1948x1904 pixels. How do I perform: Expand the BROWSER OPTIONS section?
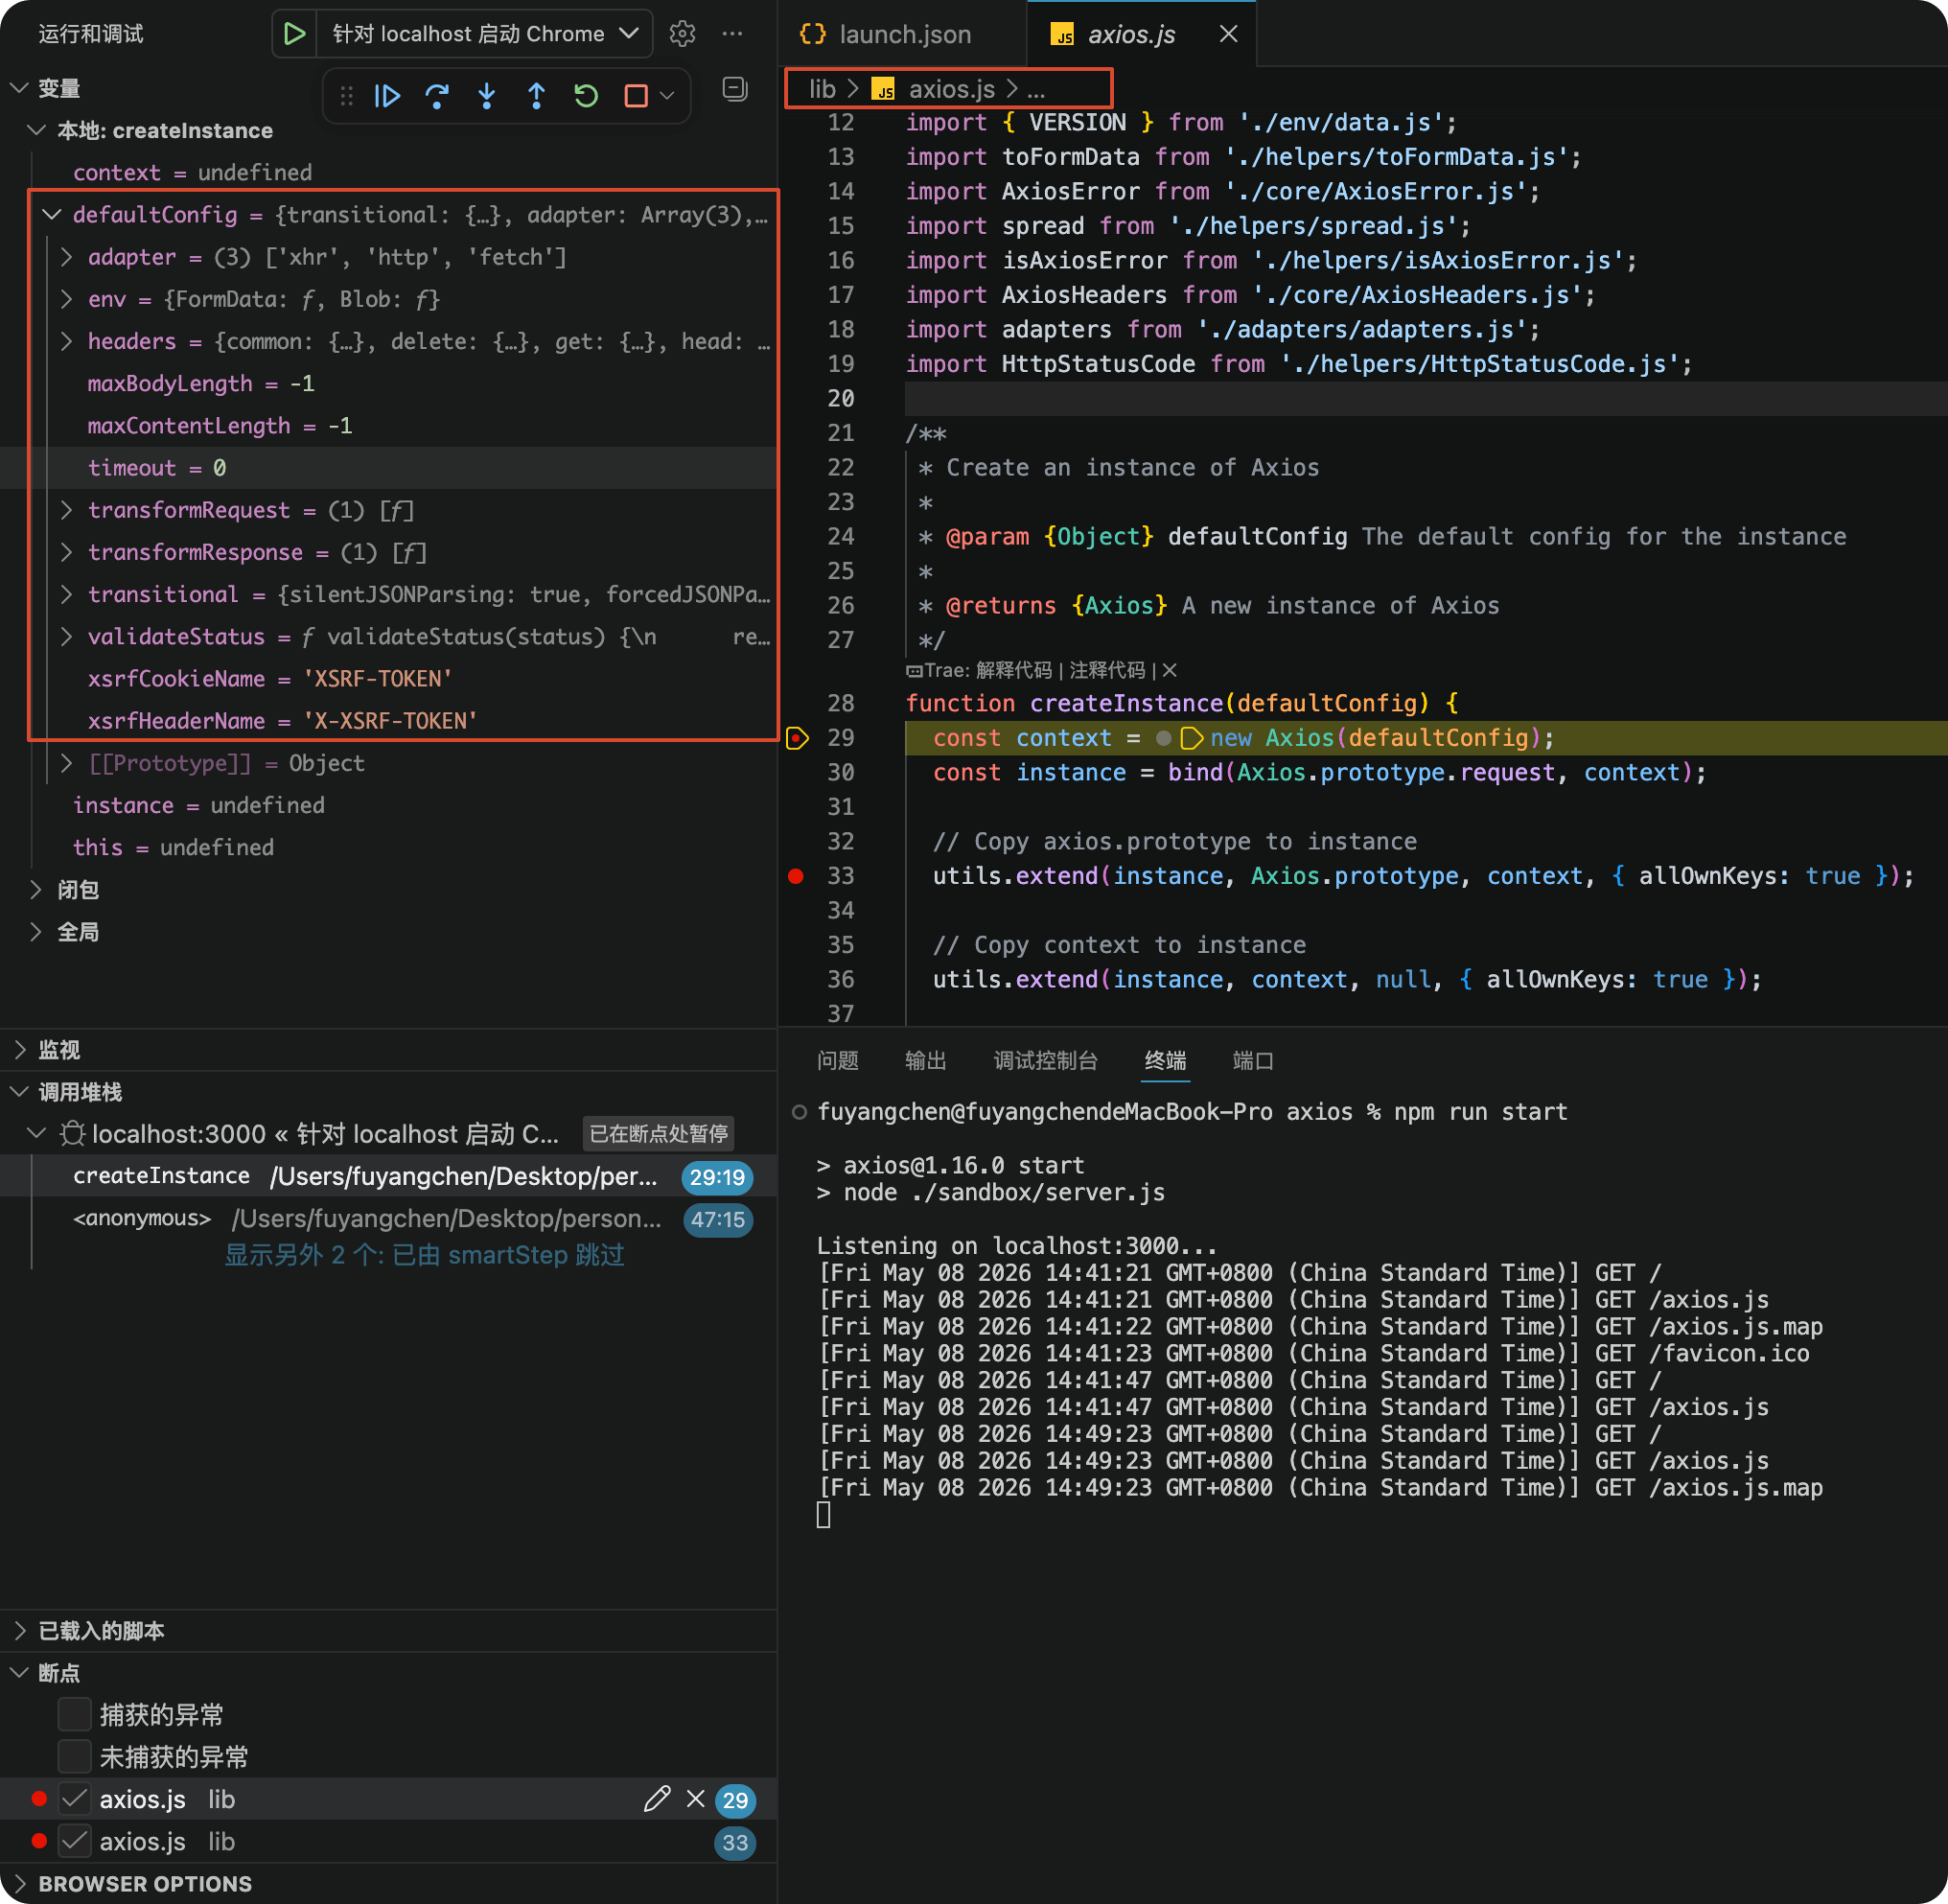[x=19, y=1883]
